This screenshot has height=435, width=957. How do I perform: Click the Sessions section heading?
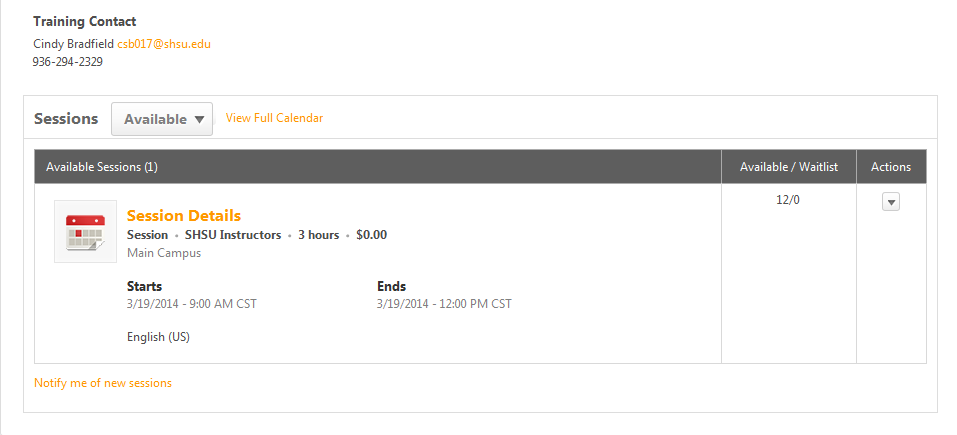(x=66, y=118)
